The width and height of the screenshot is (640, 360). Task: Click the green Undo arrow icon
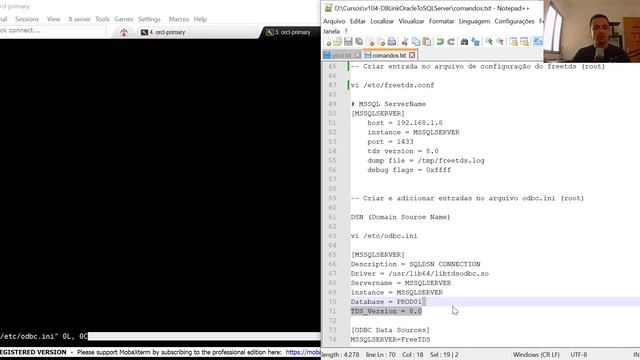[440, 42]
